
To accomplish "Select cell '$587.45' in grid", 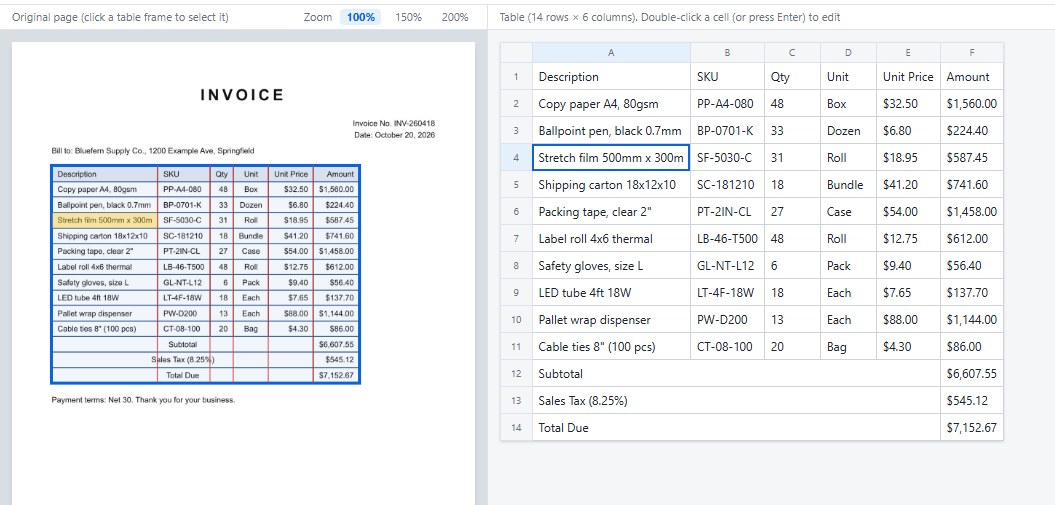I will point(972,158).
